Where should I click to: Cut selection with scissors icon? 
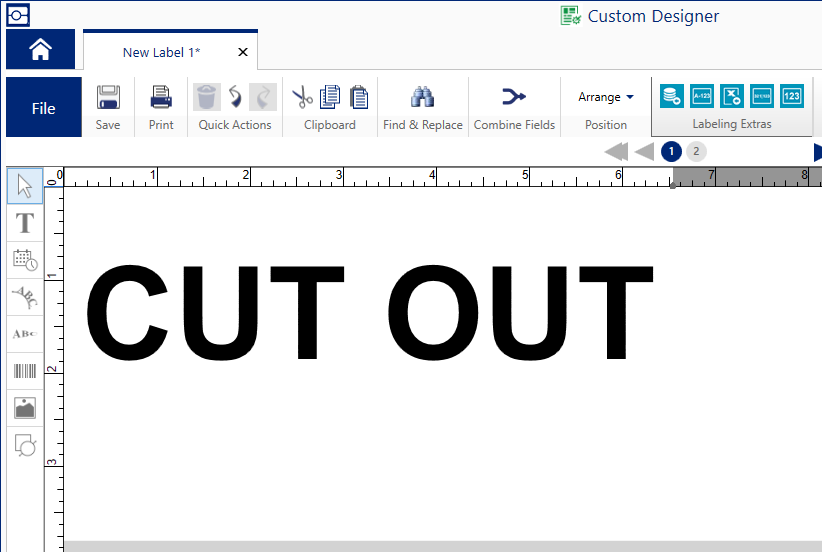click(302, 97)
